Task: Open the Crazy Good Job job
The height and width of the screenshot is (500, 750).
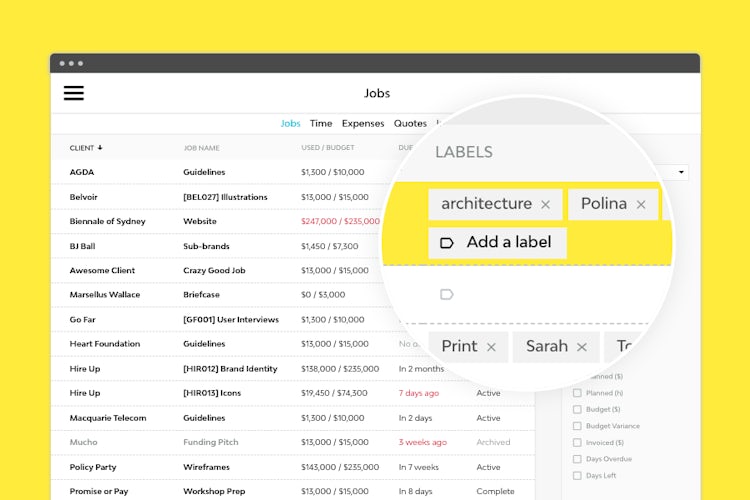Action: [214, 270]
